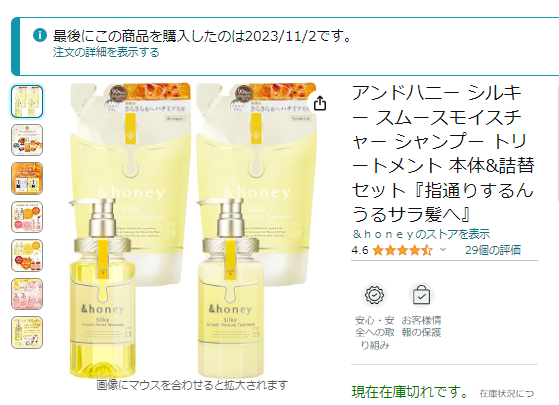Click the star rating icons
The width and height of the screenshot is (559, 405).
(402, 250)
